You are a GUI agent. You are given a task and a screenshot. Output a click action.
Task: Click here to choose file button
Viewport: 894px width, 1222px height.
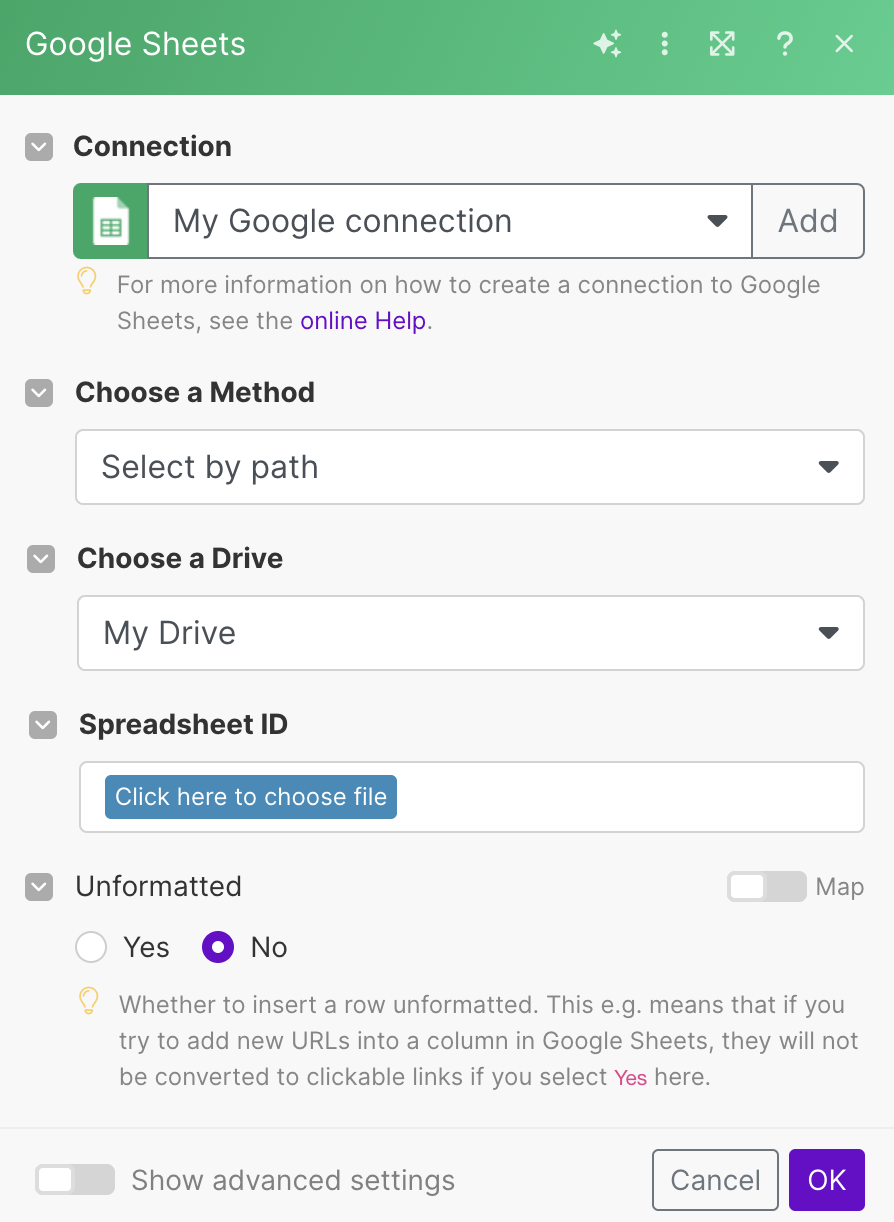(x=251, y=797)
